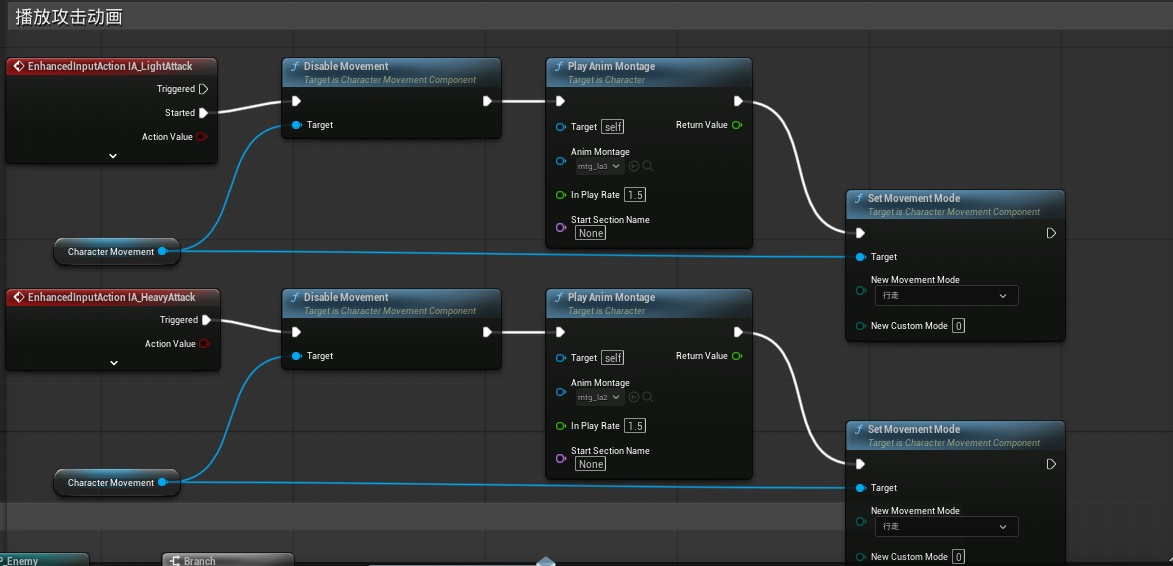Select the Disable Movement node title after IA_LightAttack
The width and height of the screenshot is (1173, 566).
pos(345,66)
